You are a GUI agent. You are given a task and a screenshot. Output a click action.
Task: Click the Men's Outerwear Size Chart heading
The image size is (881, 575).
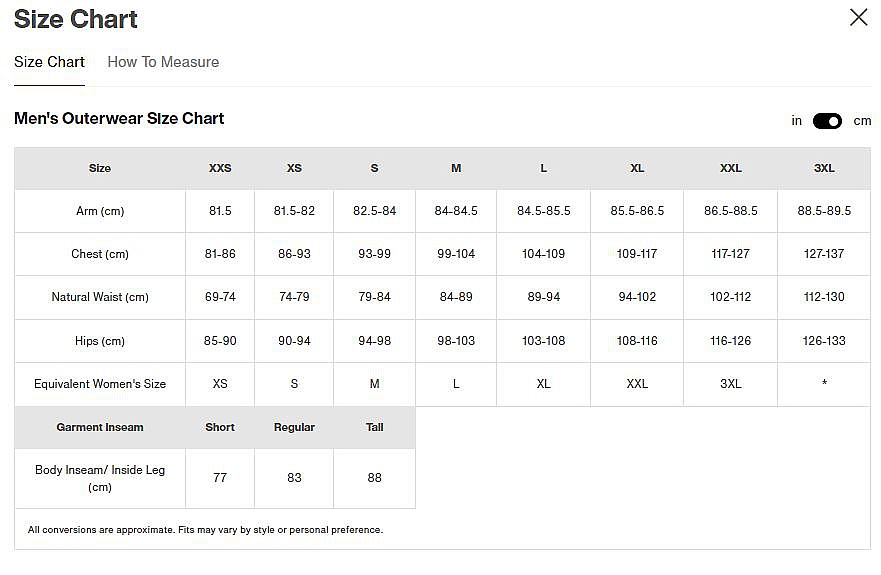pyautogui.click(x=119, y=118)
